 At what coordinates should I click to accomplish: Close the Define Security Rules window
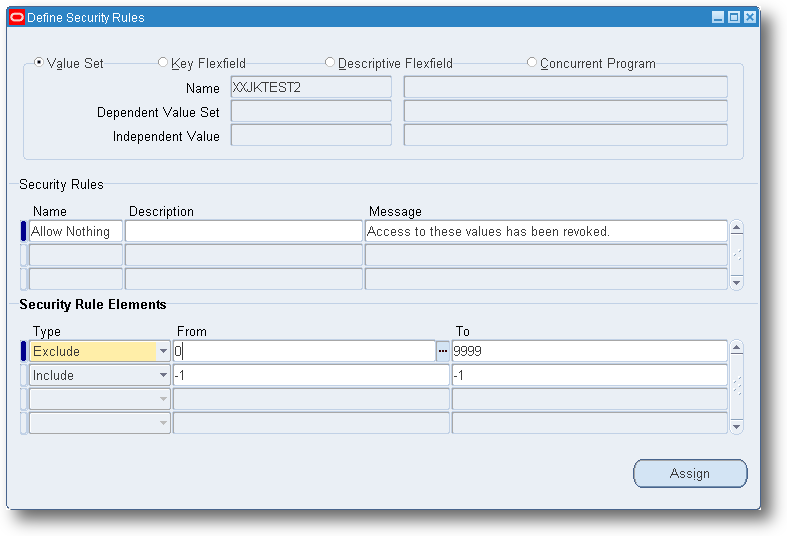pos(750,18)
